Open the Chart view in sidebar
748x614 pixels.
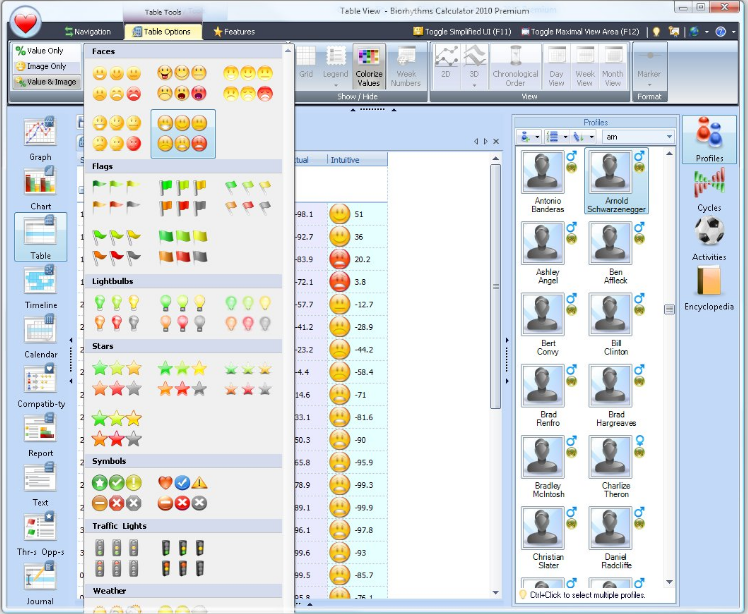(40, 187)
